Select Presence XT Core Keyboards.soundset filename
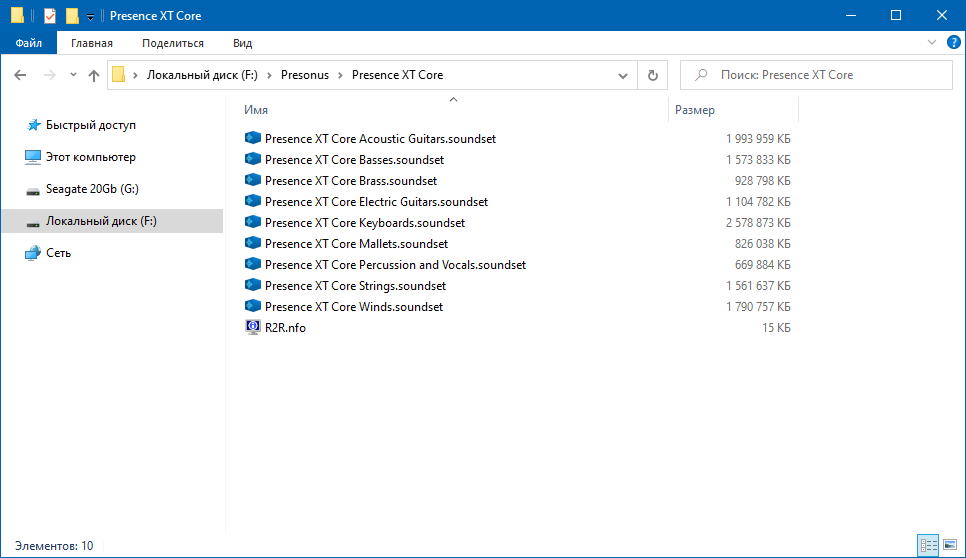 [365, 222]
